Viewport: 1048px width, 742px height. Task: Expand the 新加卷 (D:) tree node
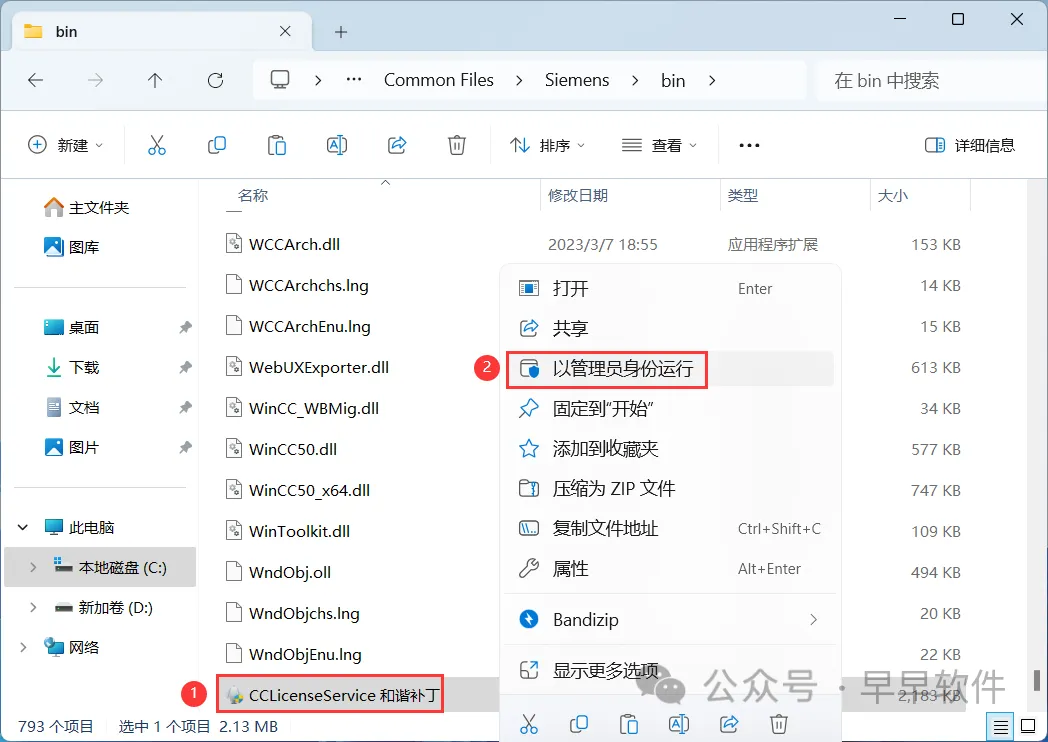(33, 608)
